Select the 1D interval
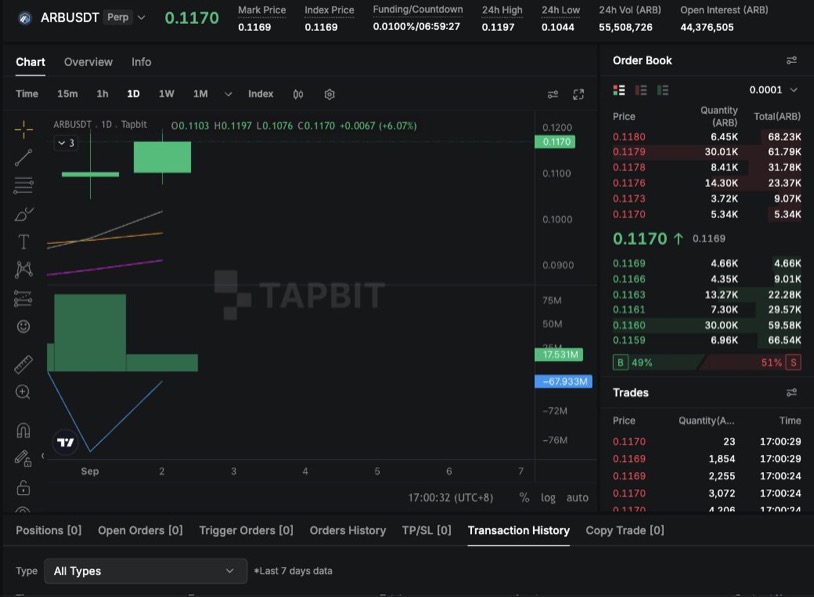 [x=133, y=94]
